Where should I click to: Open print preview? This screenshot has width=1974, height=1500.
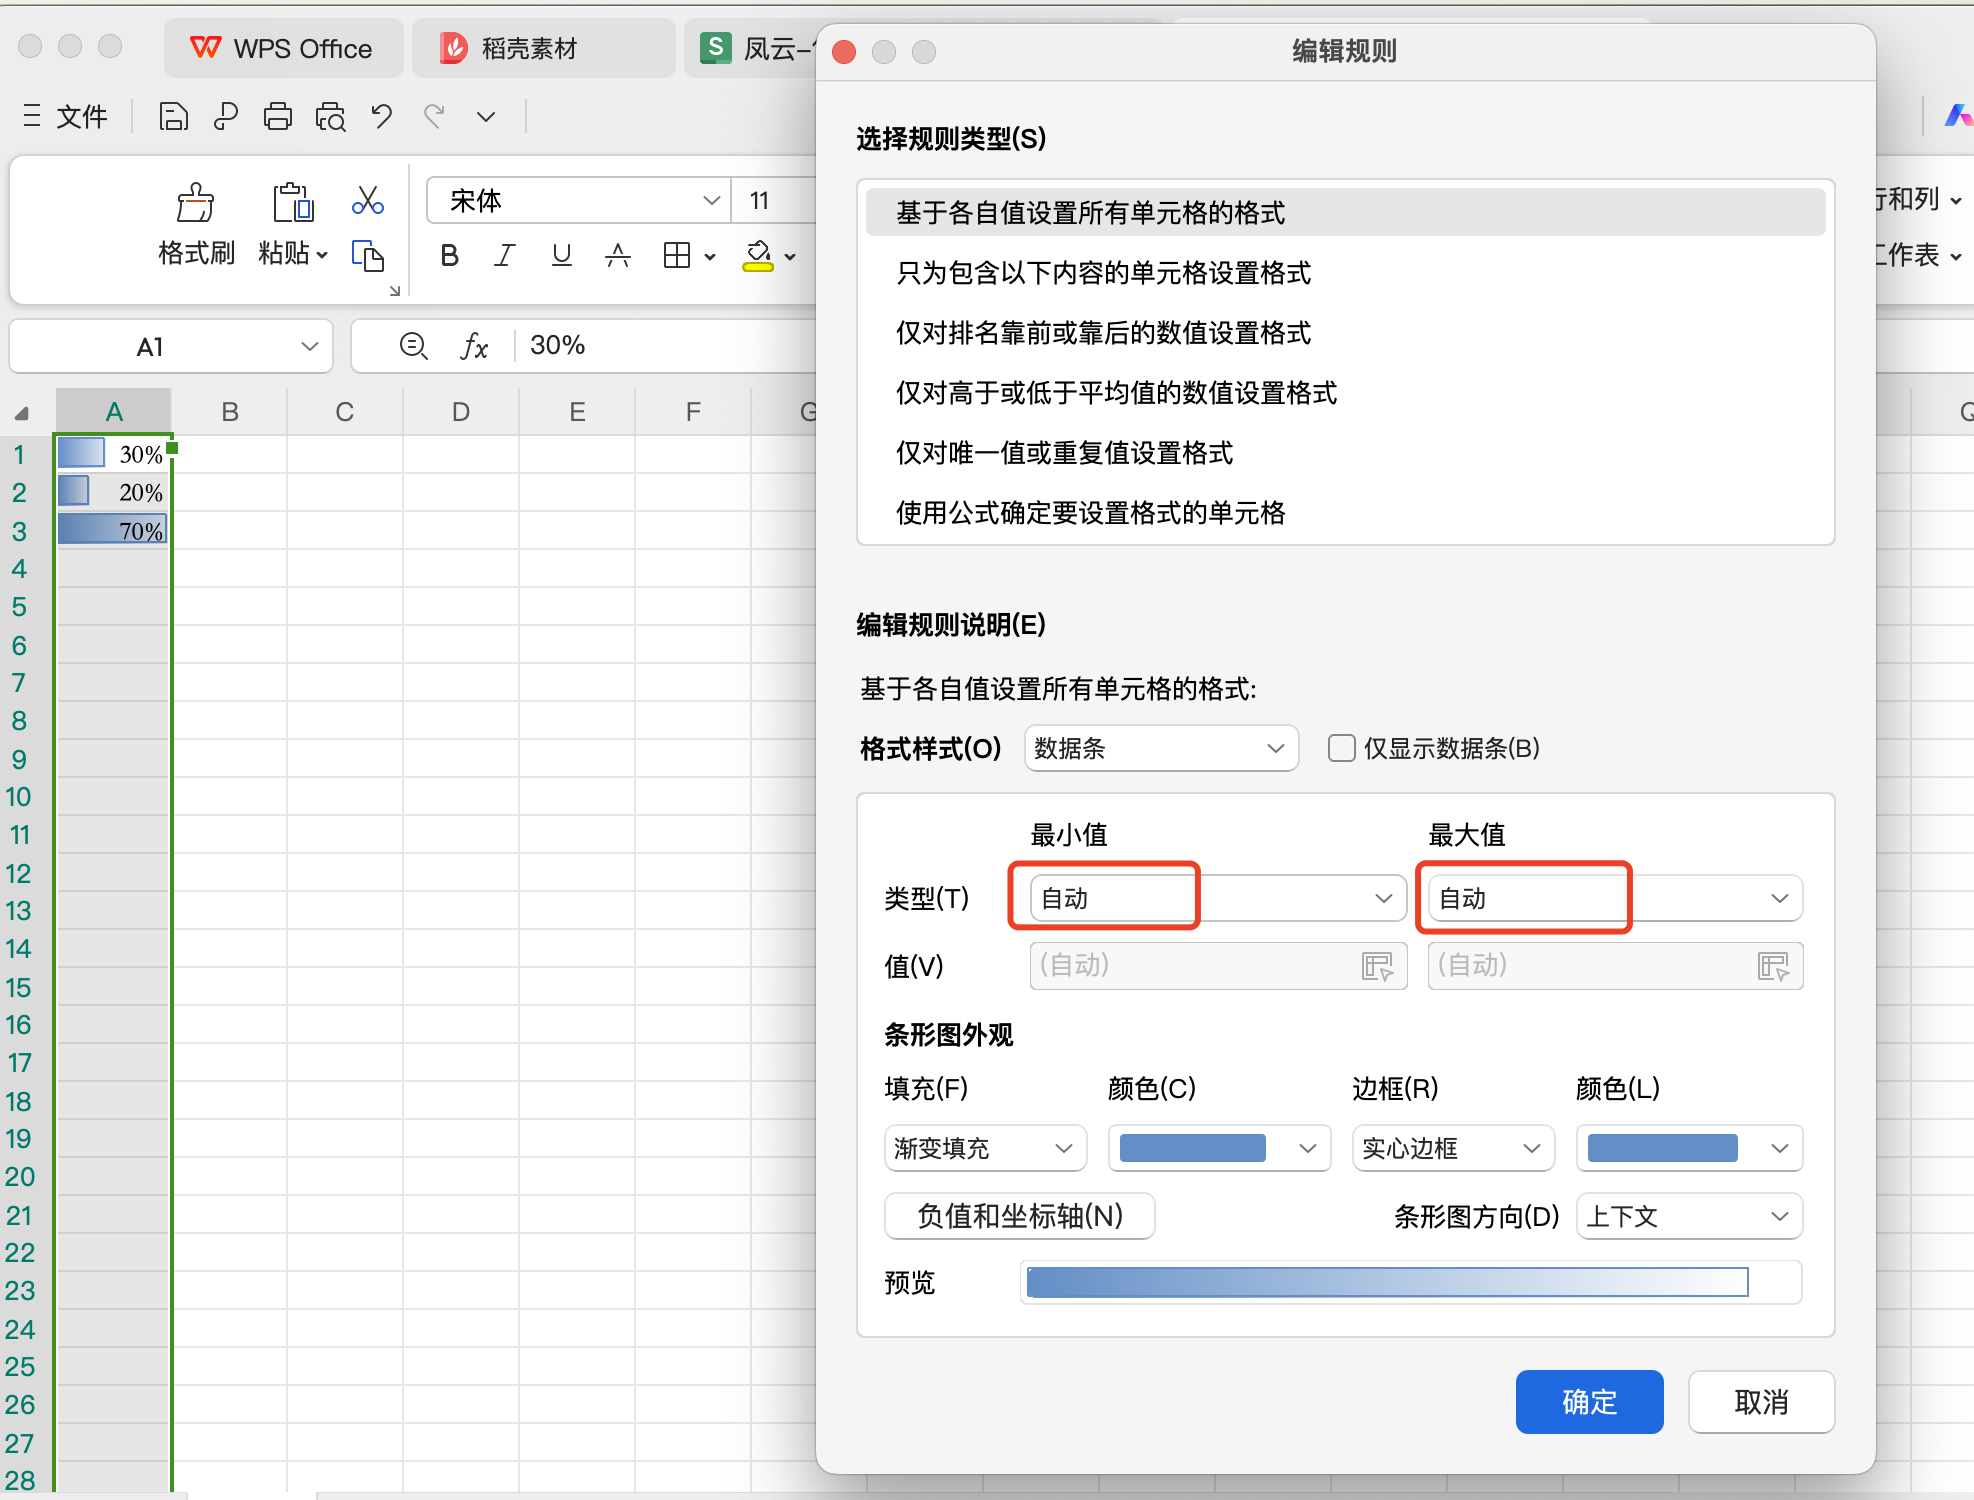coord(330,116)
